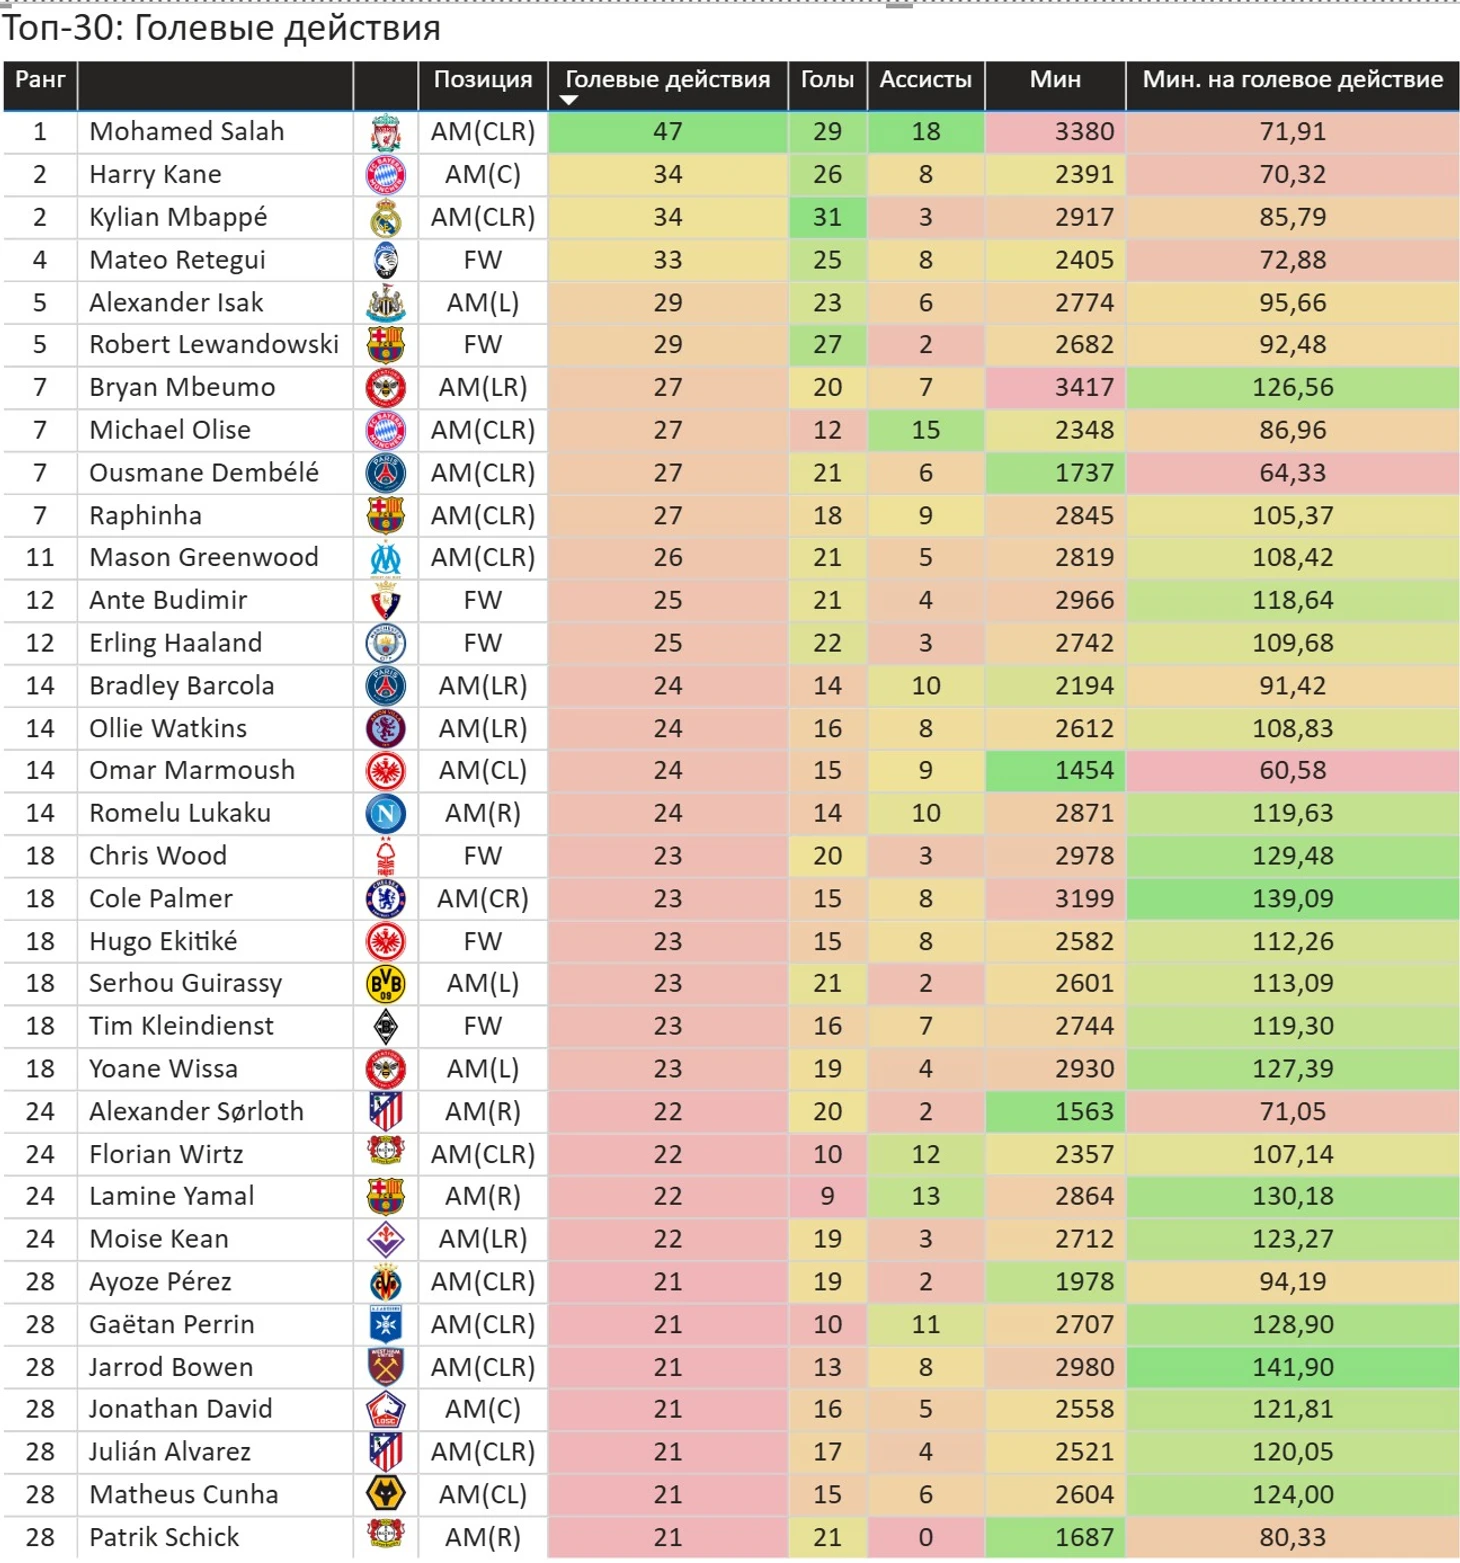Click Barcelona crest next to Robert Lewandowski

(385, 345)
